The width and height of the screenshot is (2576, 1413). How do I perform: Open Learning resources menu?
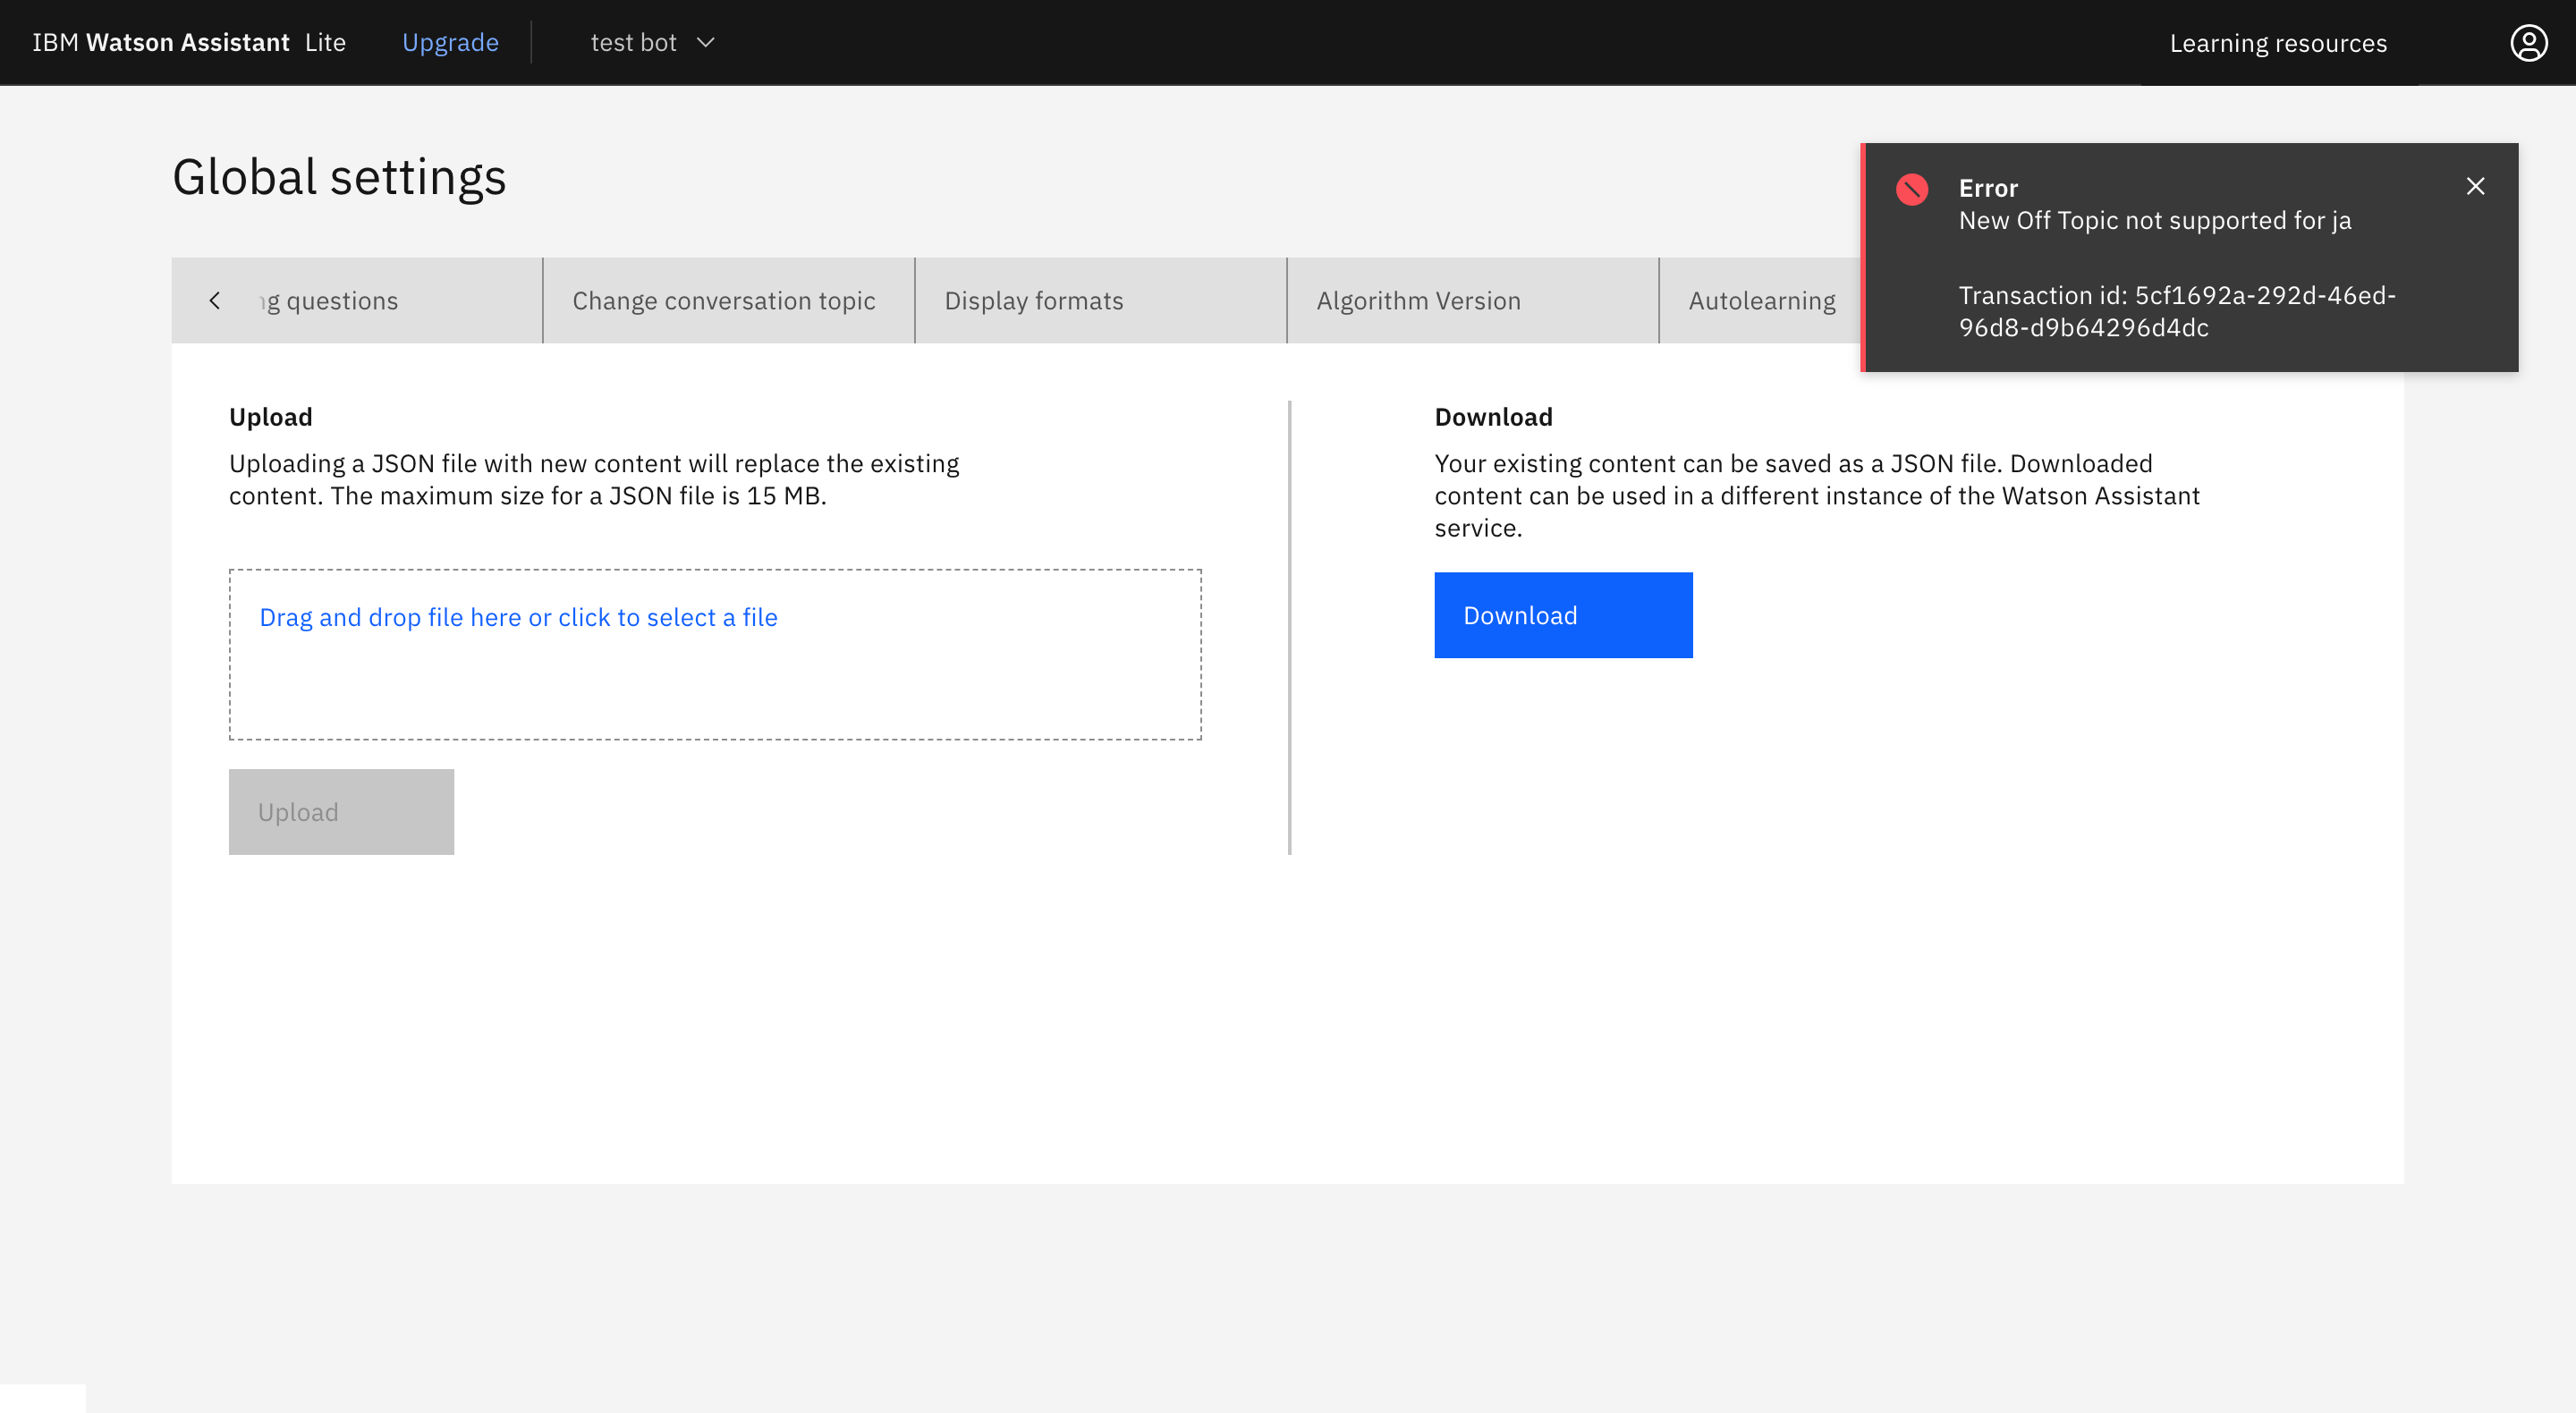point(2278,43)
